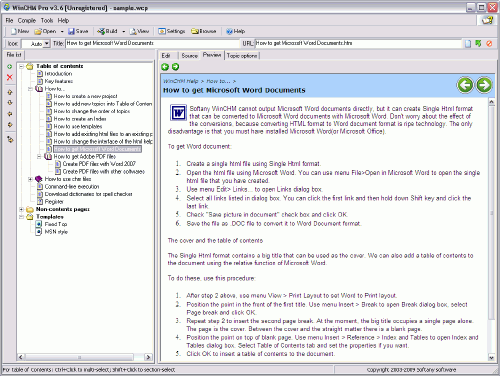Expand the Non-contents pages folder
Image resolution: width=500 pixels, height=376 pixels.
click(x=21, y=209)
